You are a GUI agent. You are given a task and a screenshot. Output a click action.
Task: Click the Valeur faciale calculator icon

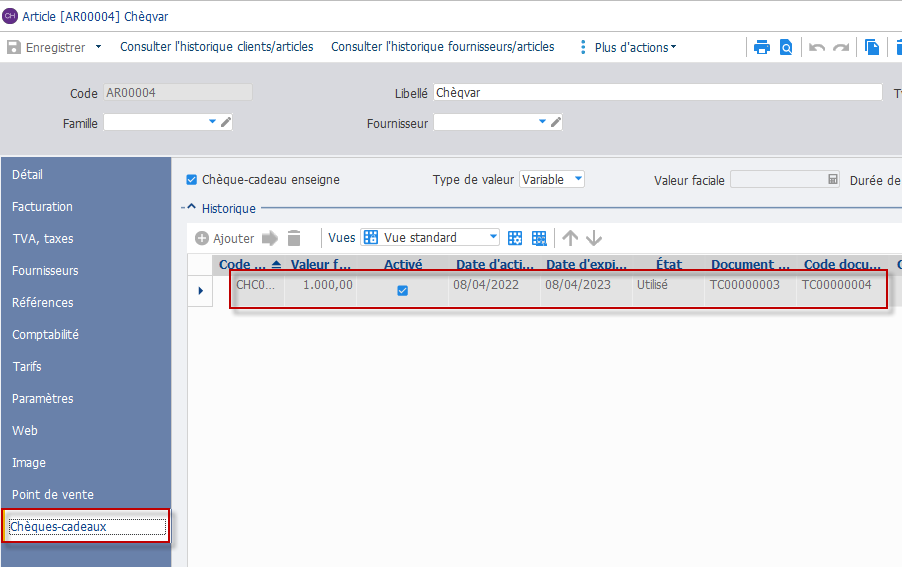pyautogui.click(x=832, y=179)
